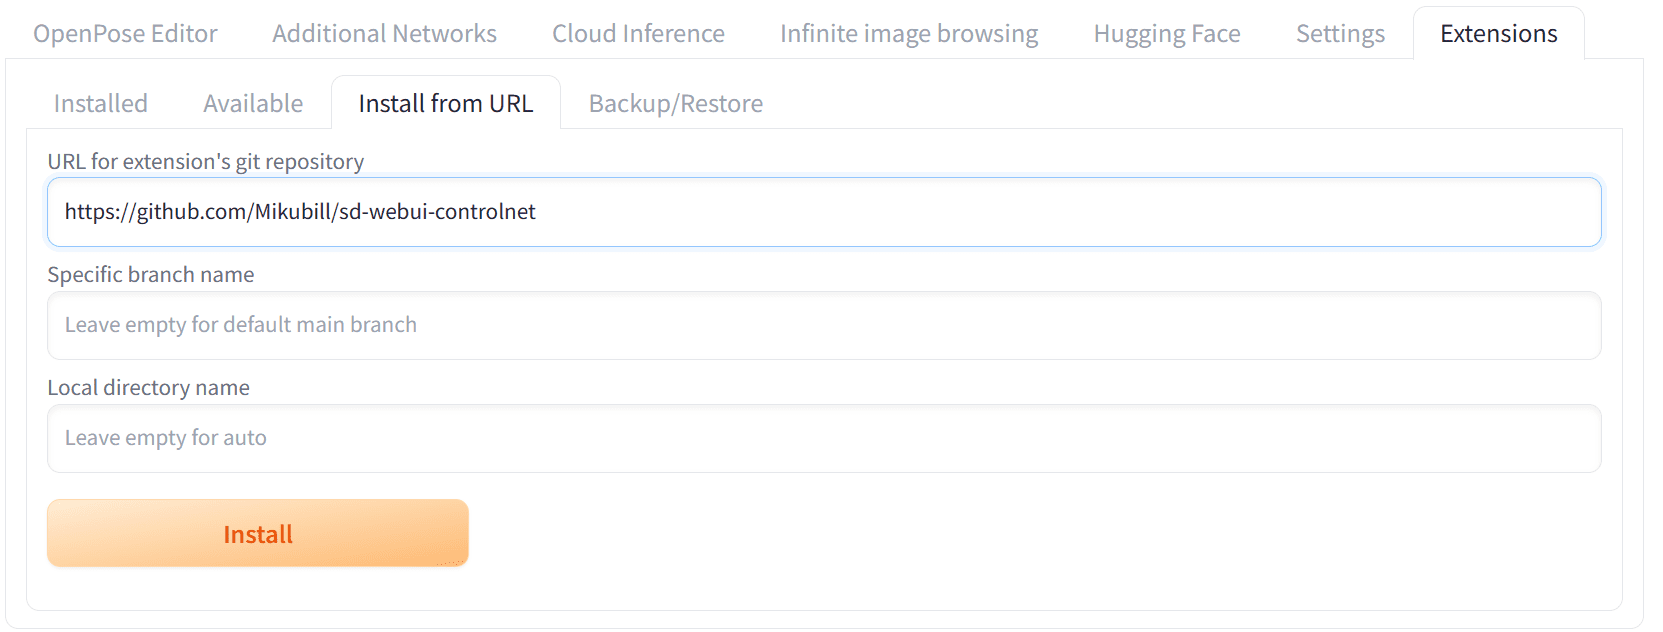Open the Backup/Restore sub-tab
The width and height of the screenshot is (1663, 632).
[x=676, y=103]
